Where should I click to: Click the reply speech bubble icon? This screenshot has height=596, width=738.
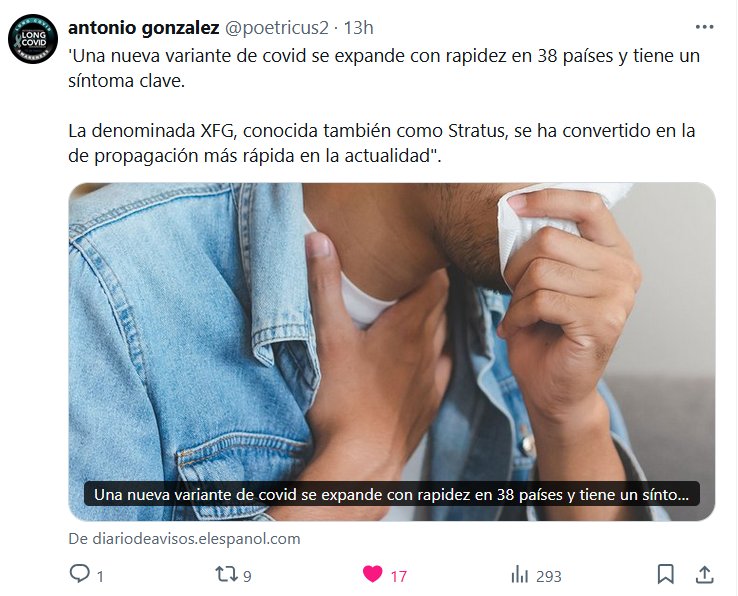(80, 574)
